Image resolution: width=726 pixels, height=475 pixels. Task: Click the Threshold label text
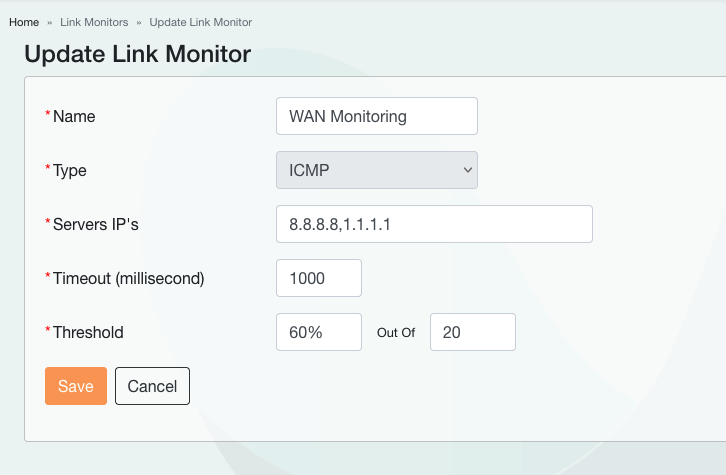click(88, 332)
